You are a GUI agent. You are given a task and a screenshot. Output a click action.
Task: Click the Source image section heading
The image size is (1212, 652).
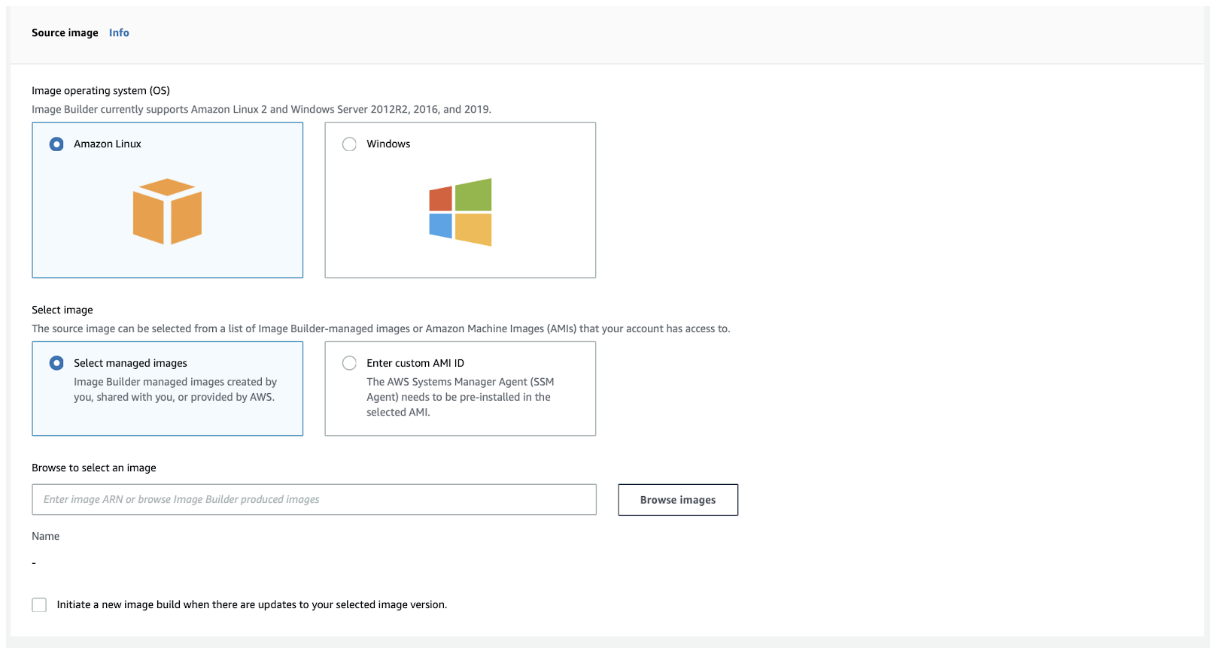pos(65,33)
